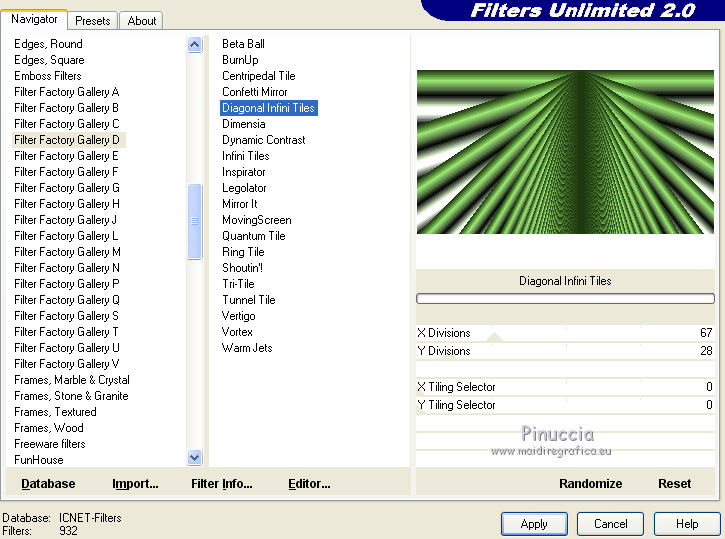Select the Dynamic Contrast filter
This screenshot has height=539, width=725.
click(x=264, y=140)
